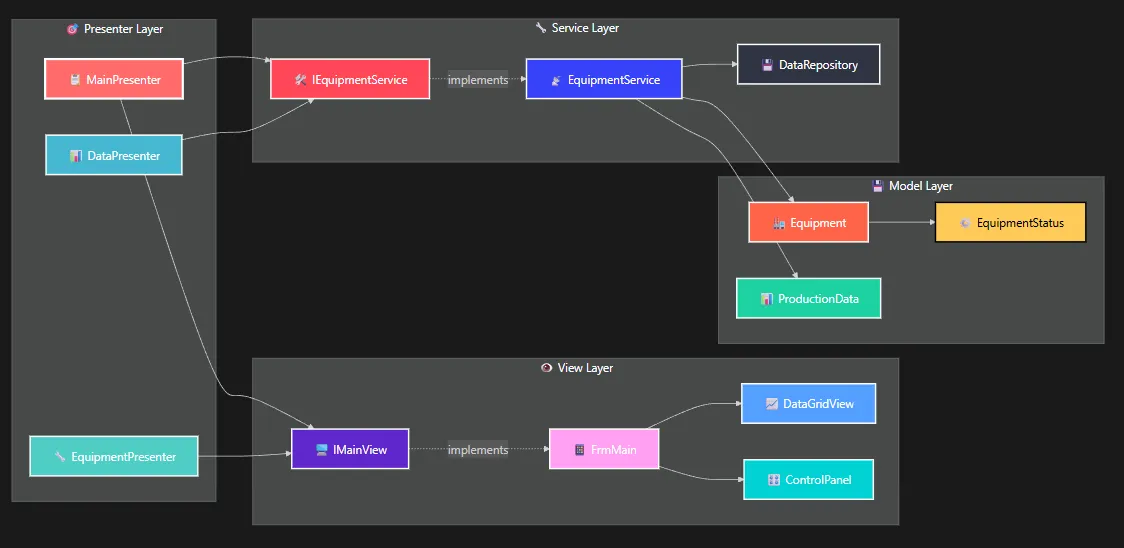
Task: Click the graph icon in DataGridView node
Action: [771, 404]
